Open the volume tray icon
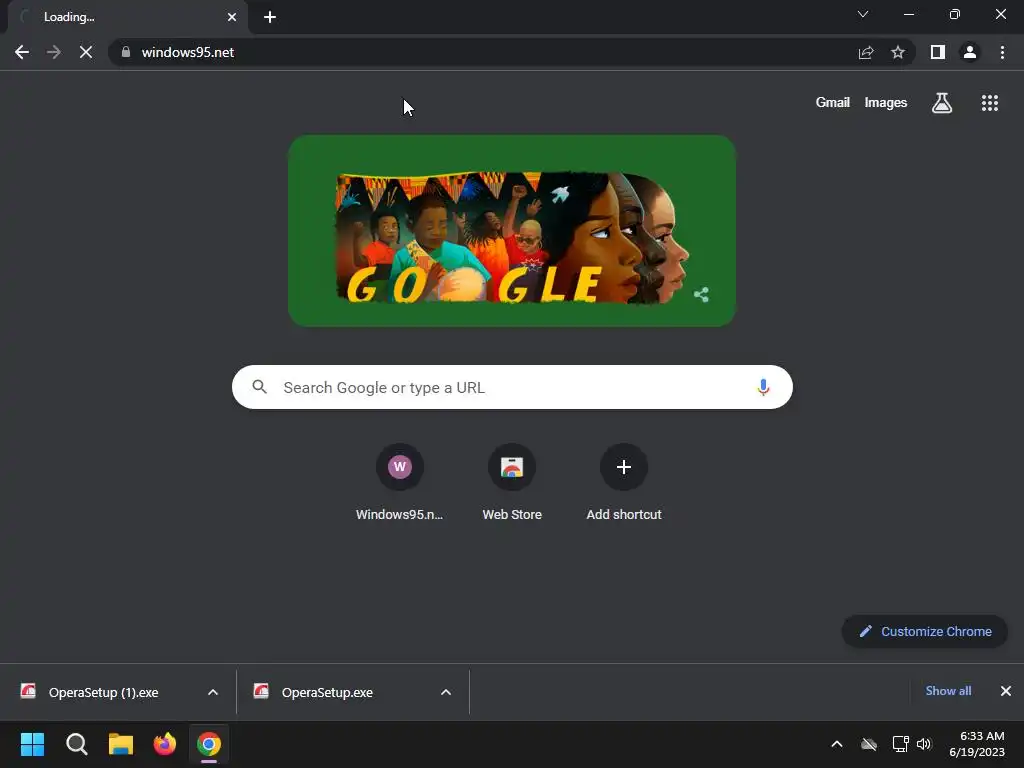Viewport: 1024px width, 768px height. (x=923, y=744)
